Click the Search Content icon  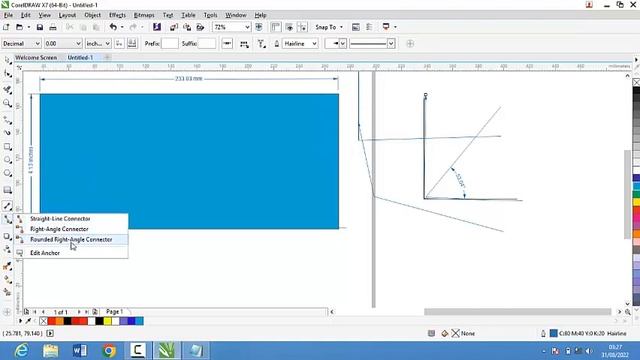(157, 27)
